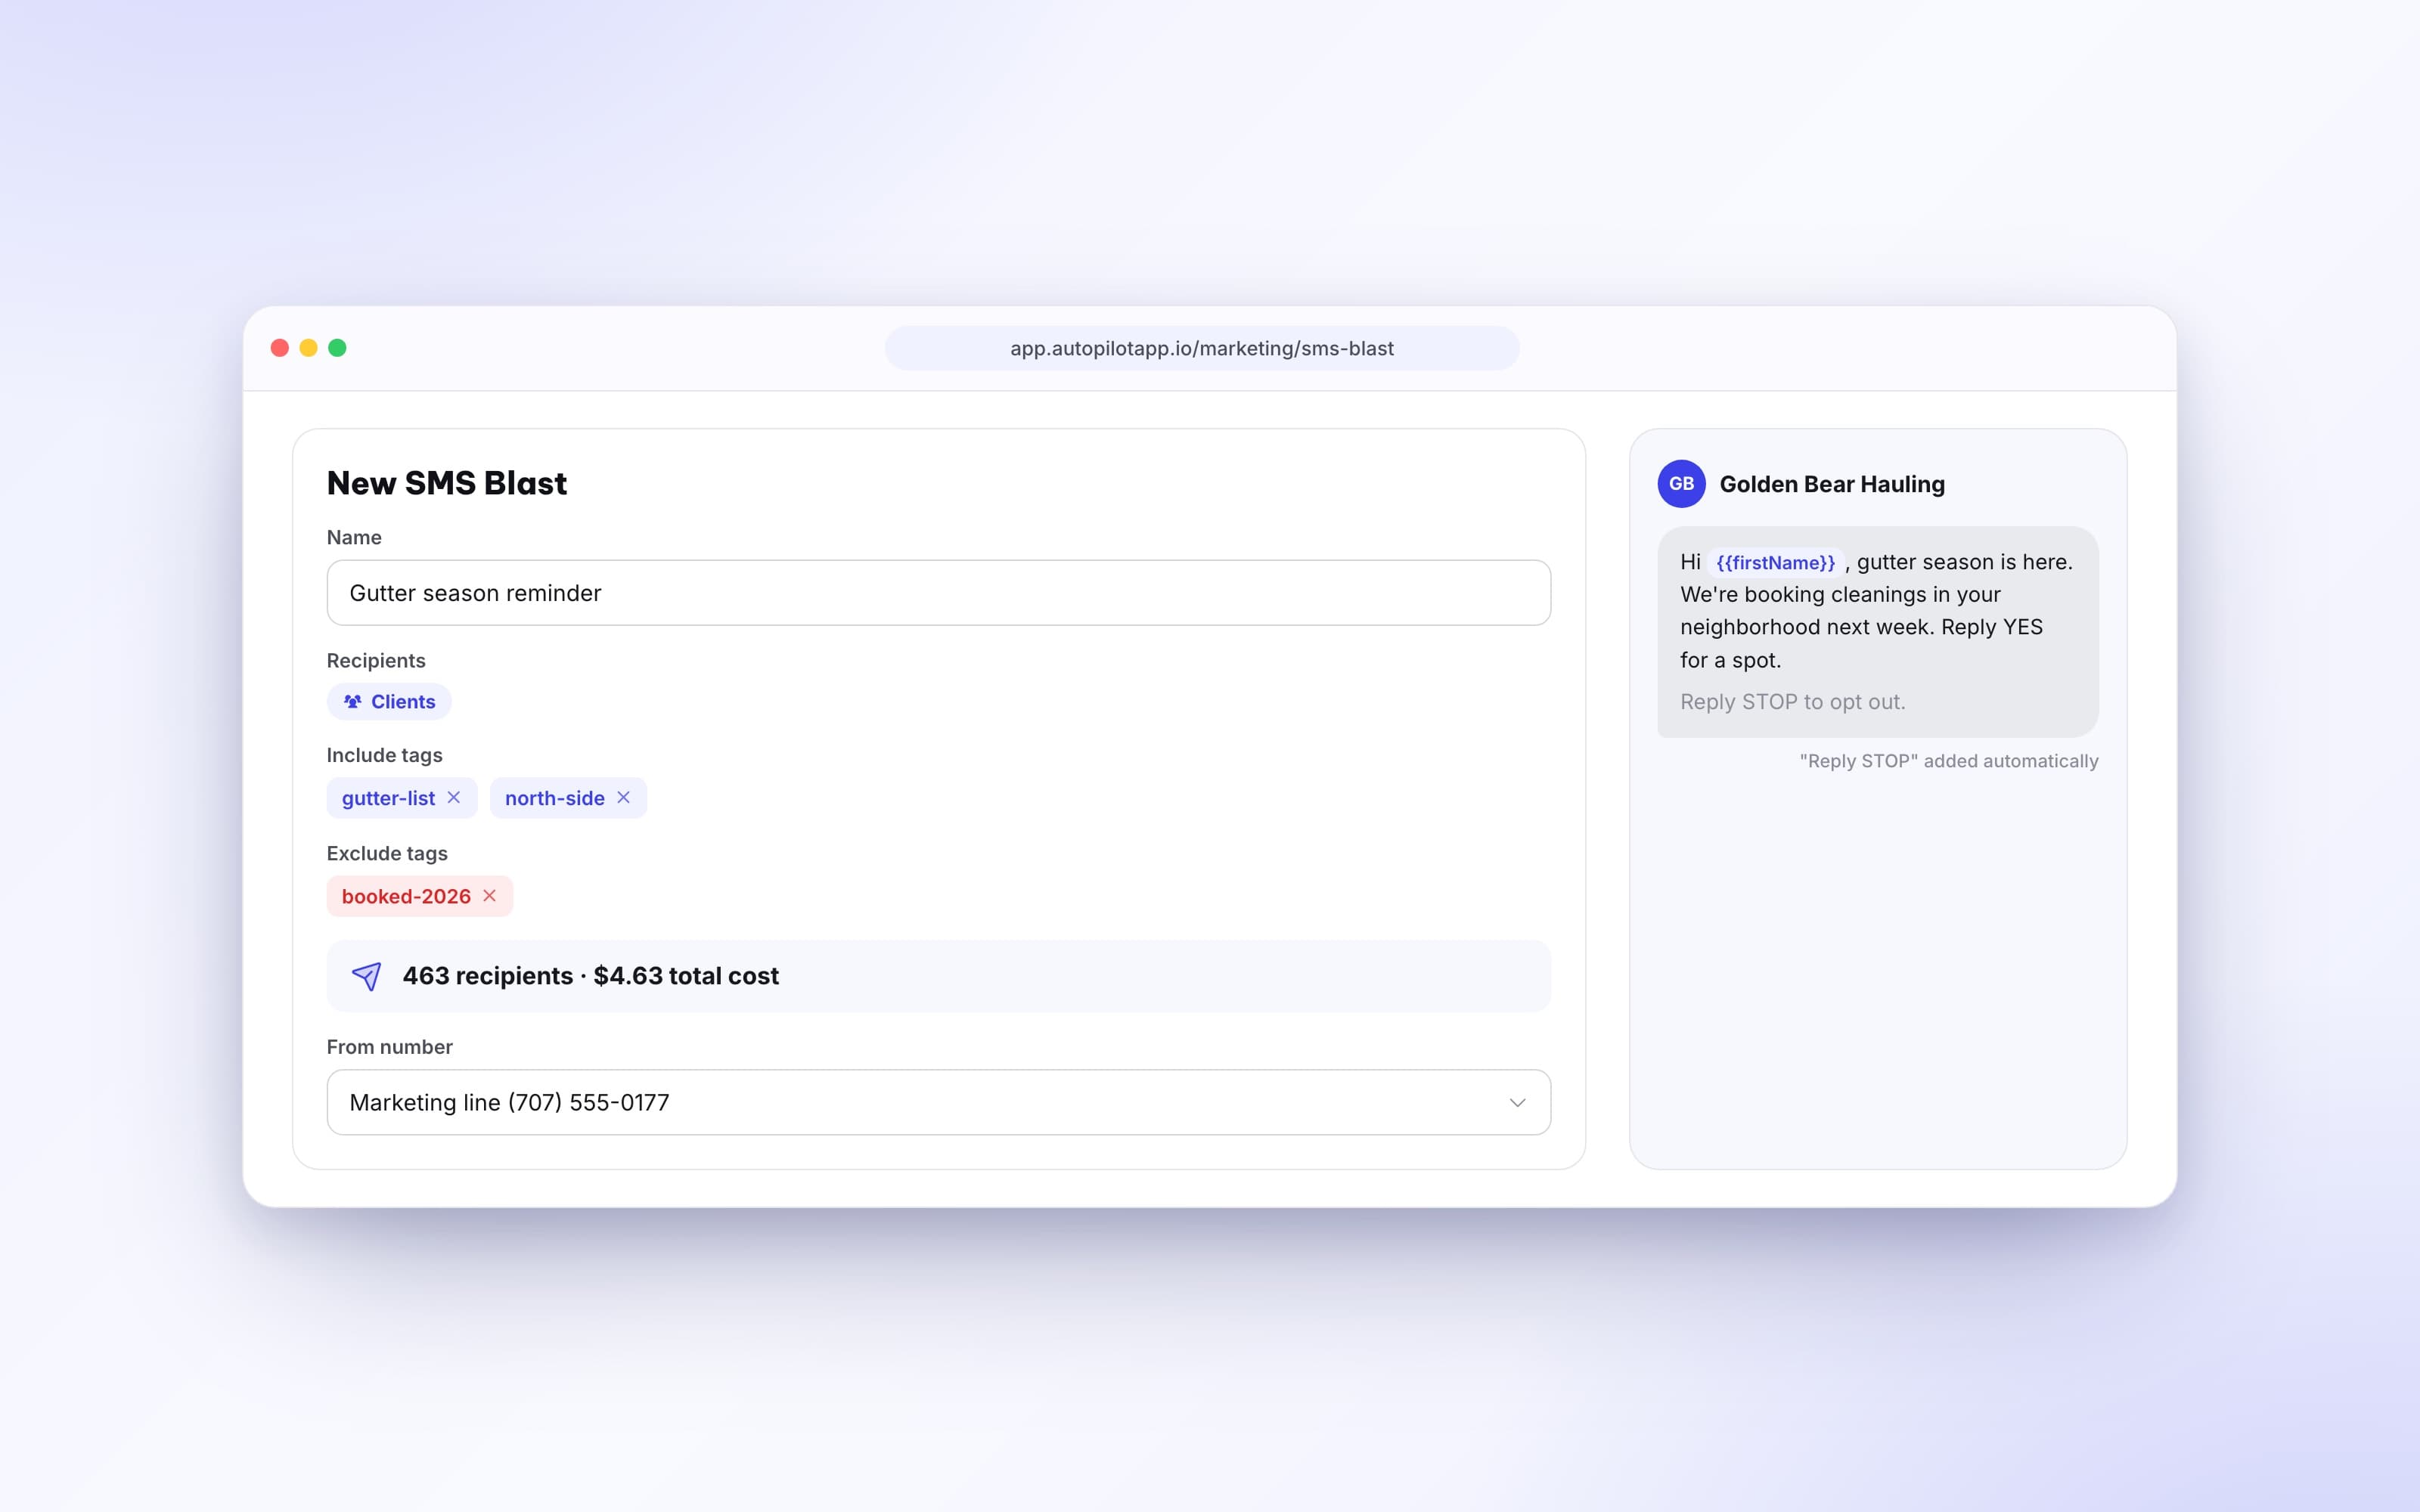Viewport: 2420px width, 1512px height.
Task: Click the paper plane send icon
Action: tap(366, 976)
